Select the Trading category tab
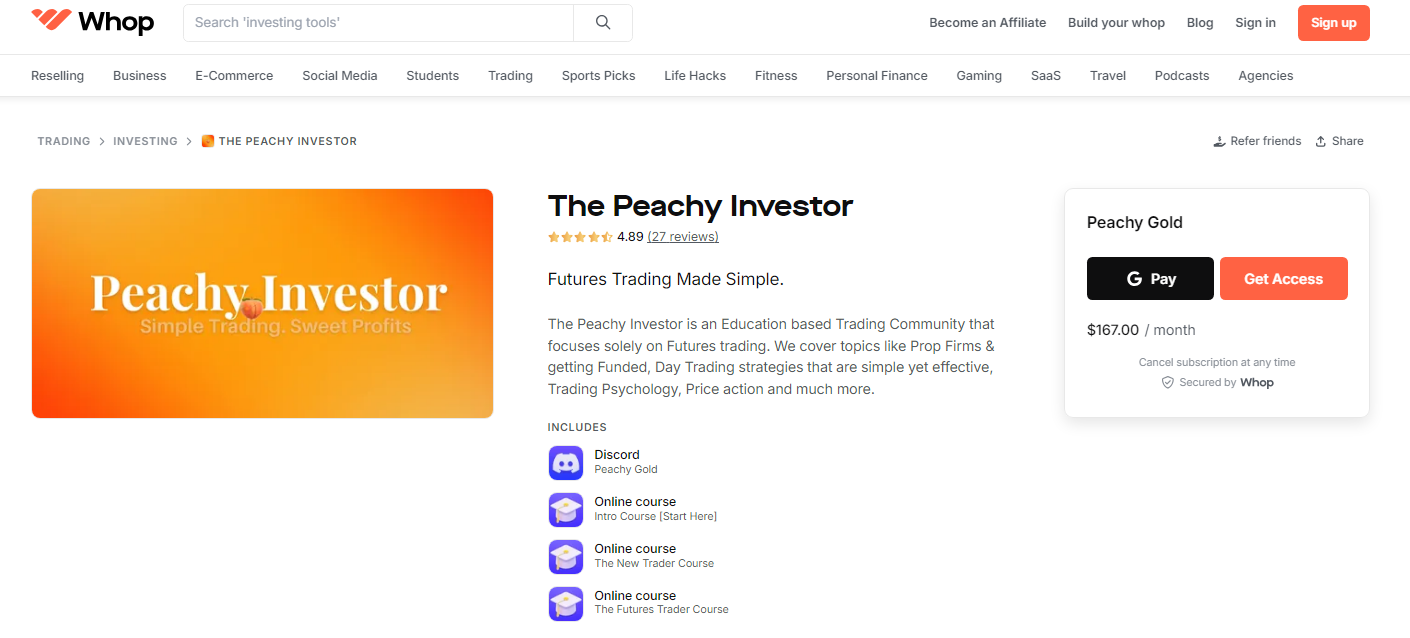This screenshot has width=1410, height=638. point(510,75)
